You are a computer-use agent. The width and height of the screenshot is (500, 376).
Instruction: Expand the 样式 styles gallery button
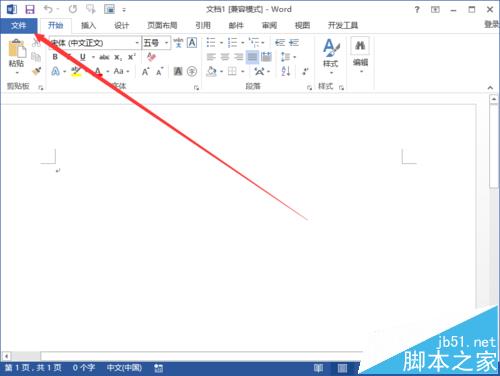[331, 57]
